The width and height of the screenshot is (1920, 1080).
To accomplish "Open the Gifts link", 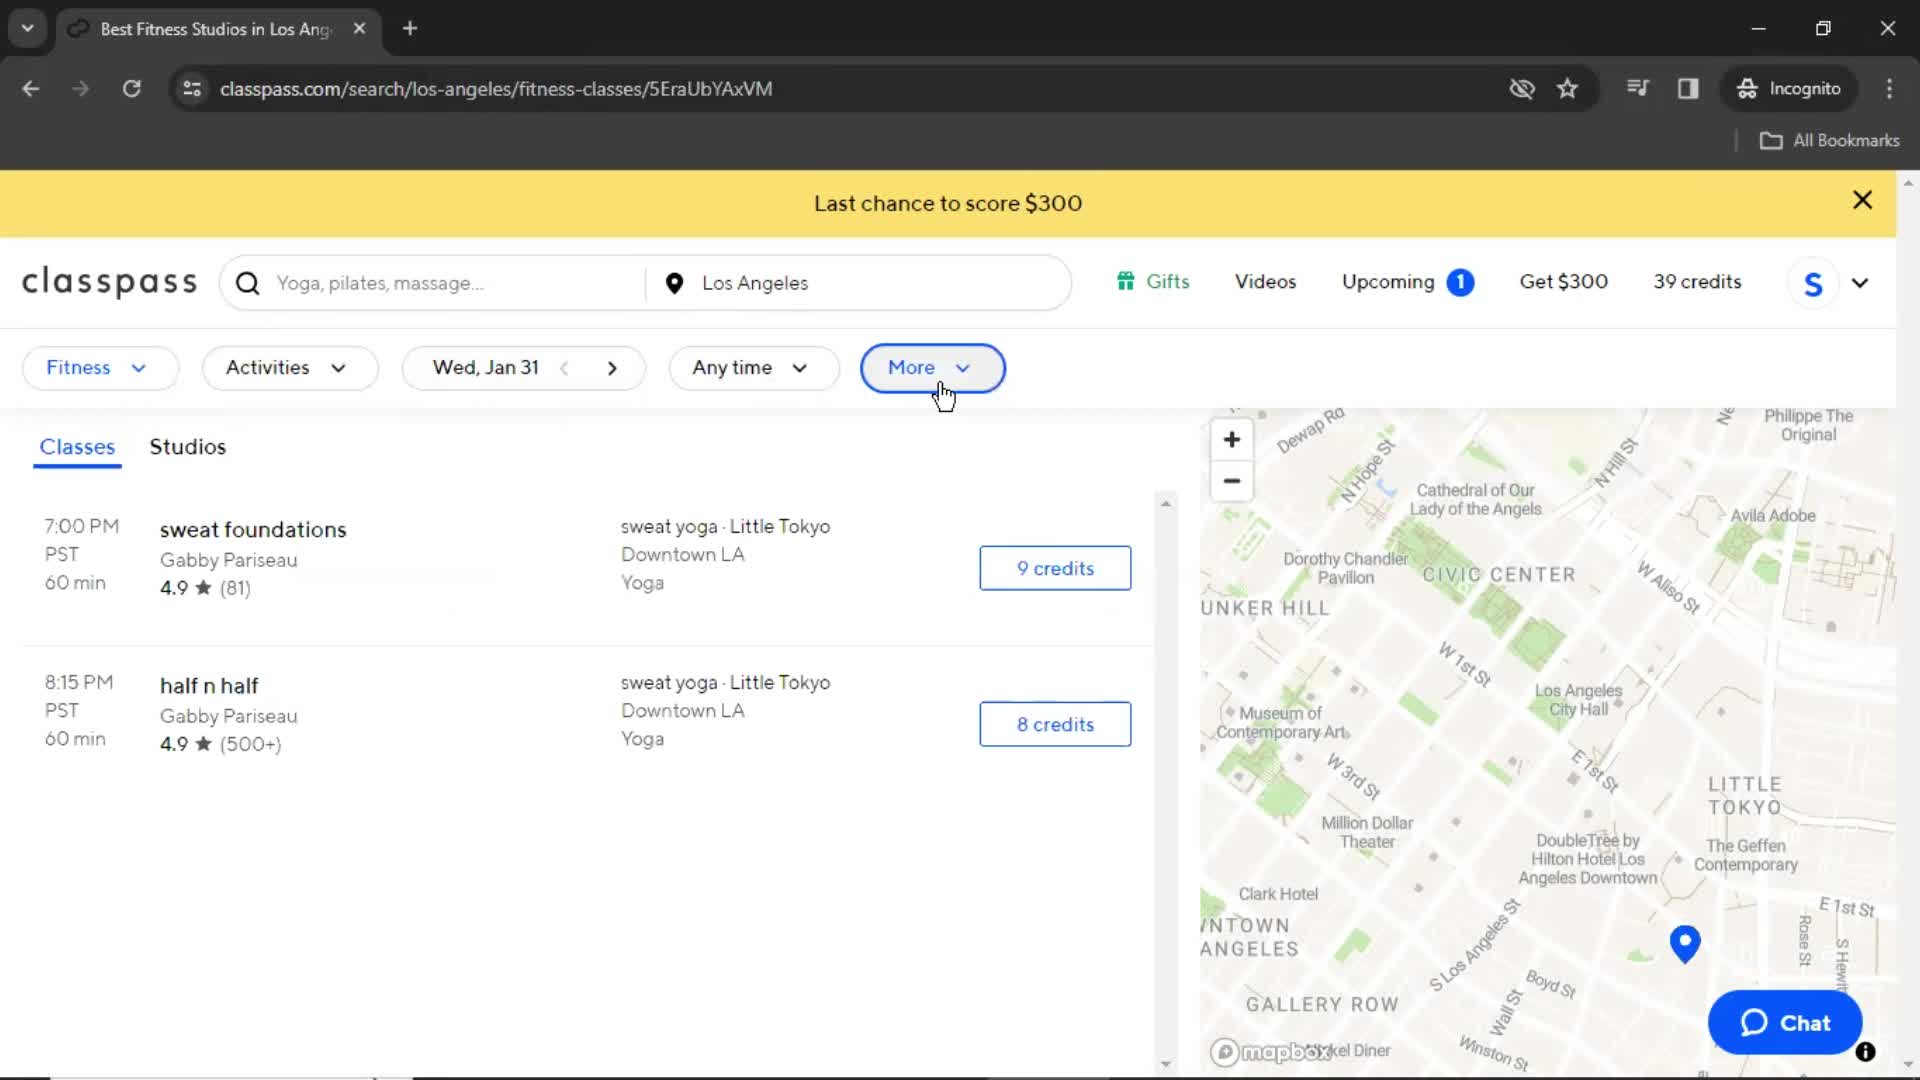I will pos(1153,282).
